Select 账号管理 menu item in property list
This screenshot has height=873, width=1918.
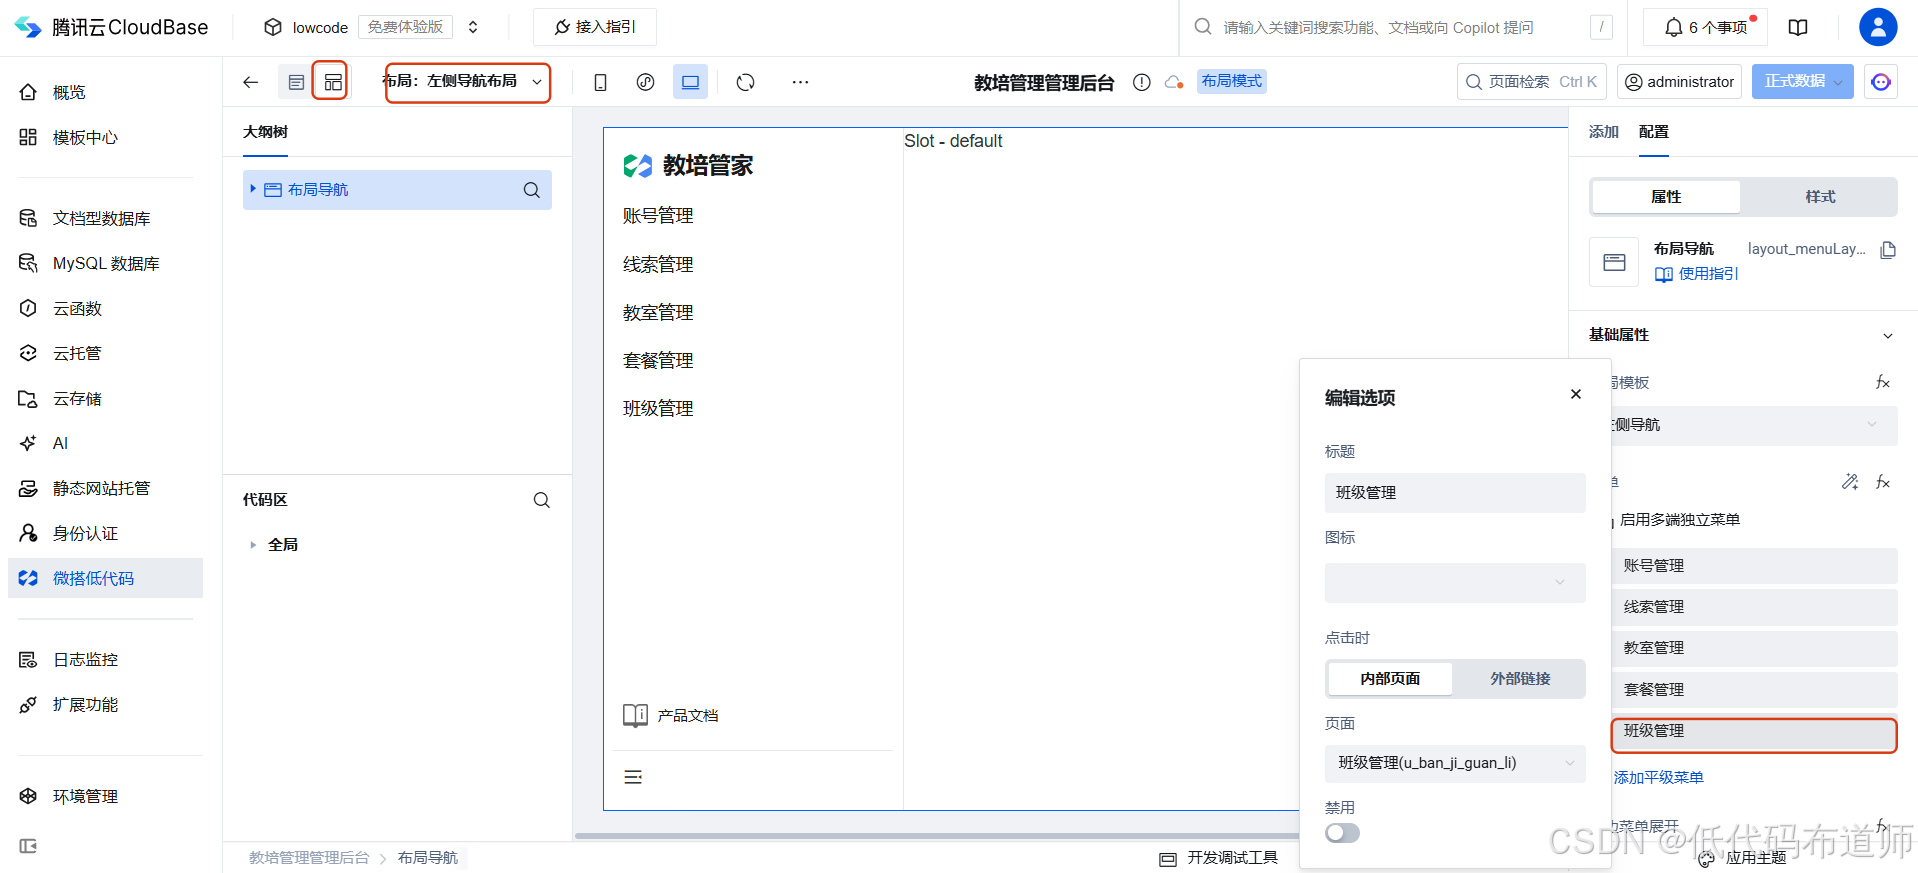coord(1754,566)
